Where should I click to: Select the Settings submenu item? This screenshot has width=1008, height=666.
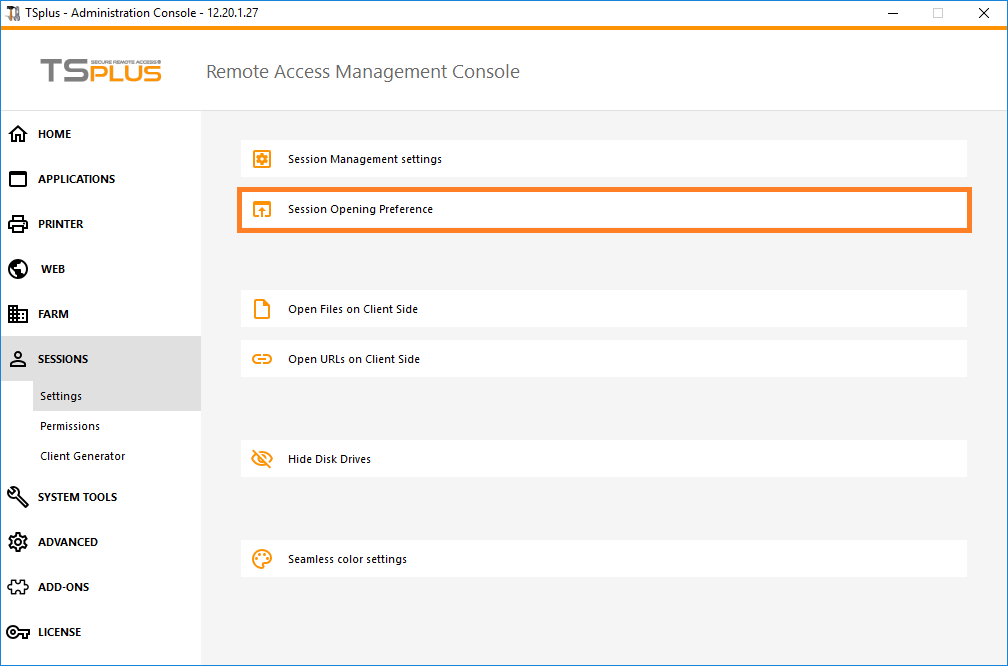61,396
